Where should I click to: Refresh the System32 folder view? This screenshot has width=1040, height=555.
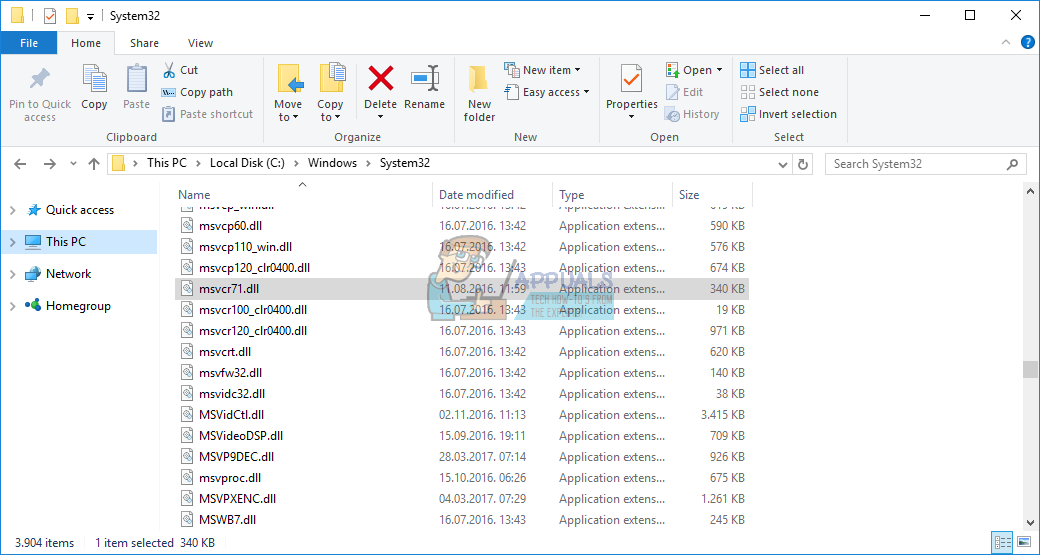[x=803, y=164]
